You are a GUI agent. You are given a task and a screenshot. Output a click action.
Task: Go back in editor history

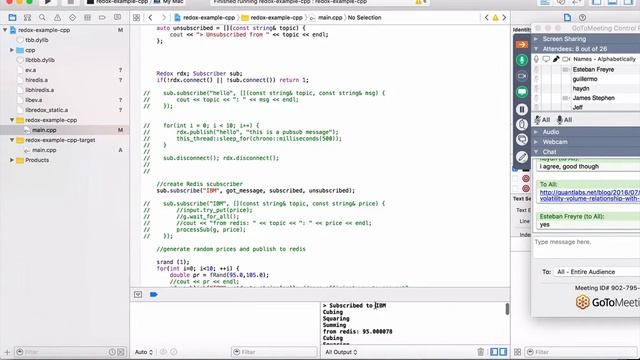[151, 18]
